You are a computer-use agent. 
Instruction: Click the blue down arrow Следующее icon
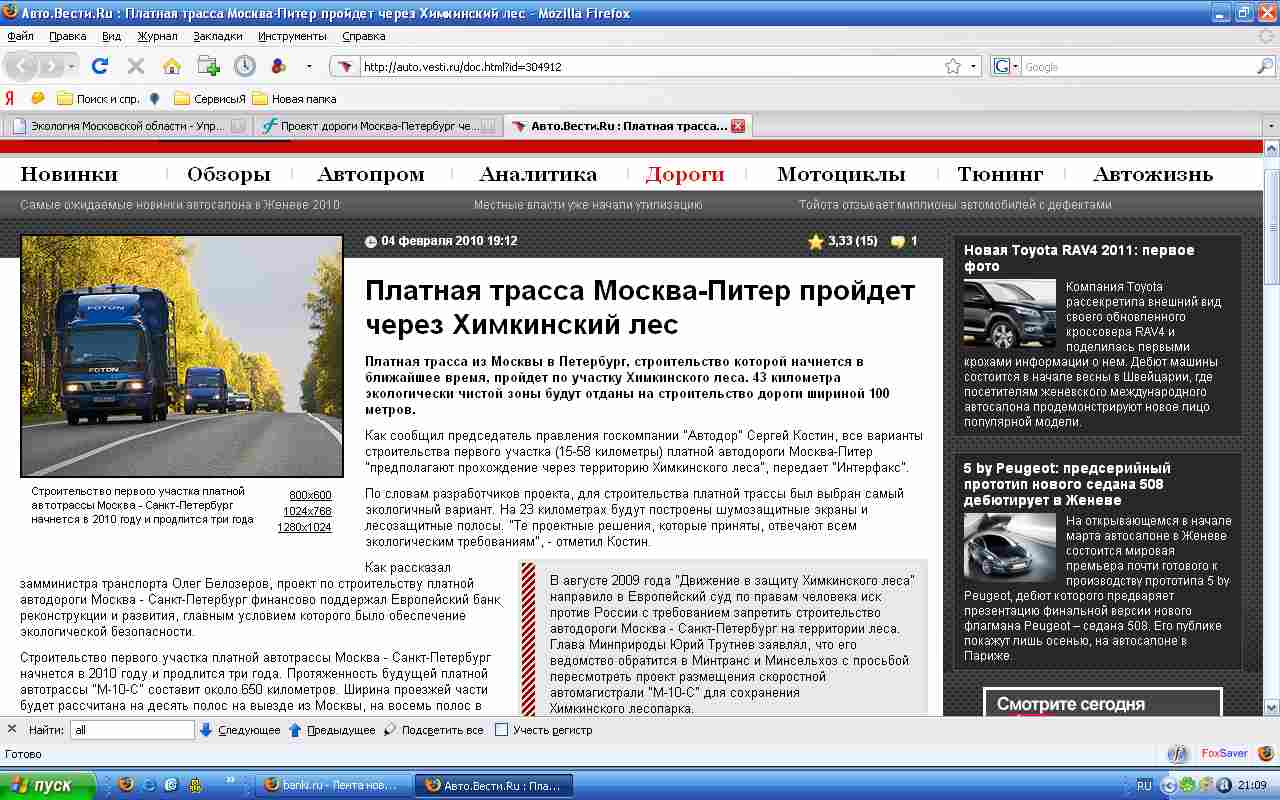206,730
